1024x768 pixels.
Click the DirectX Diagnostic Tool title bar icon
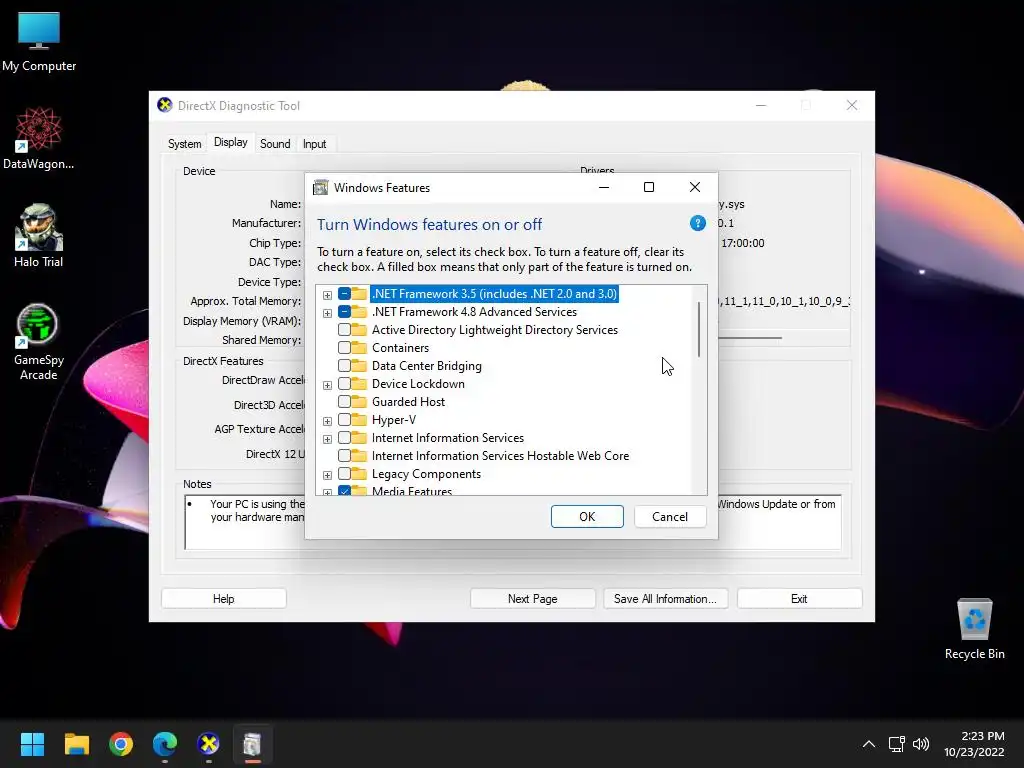coord(165,105)
